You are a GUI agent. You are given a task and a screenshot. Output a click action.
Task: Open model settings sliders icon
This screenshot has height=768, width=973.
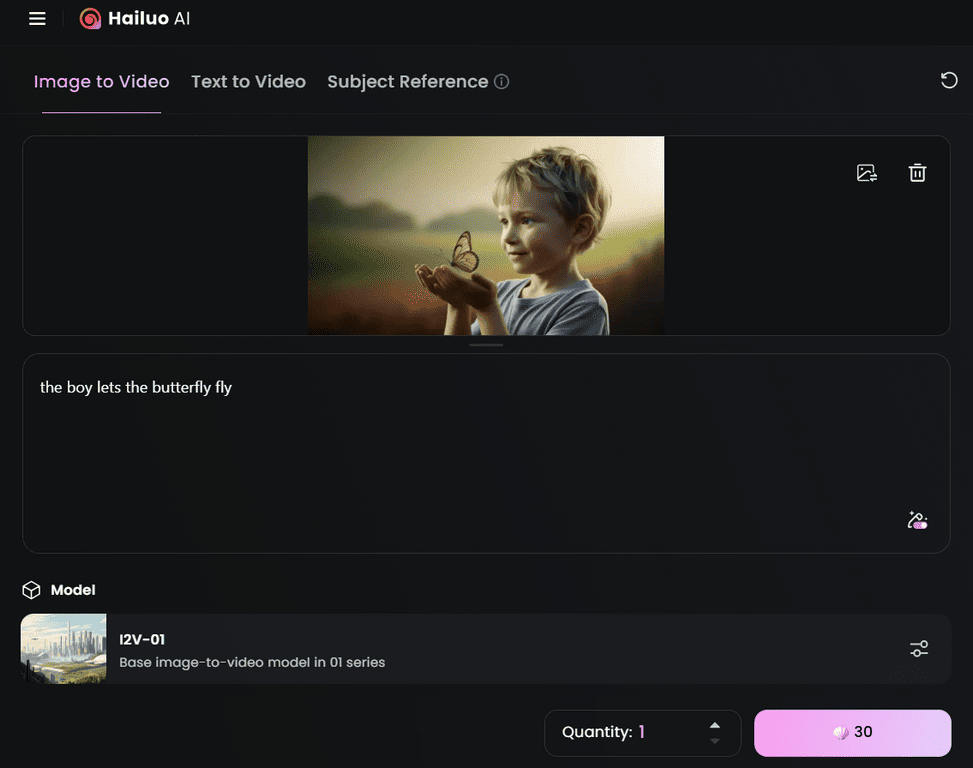(x=918, y=649)
